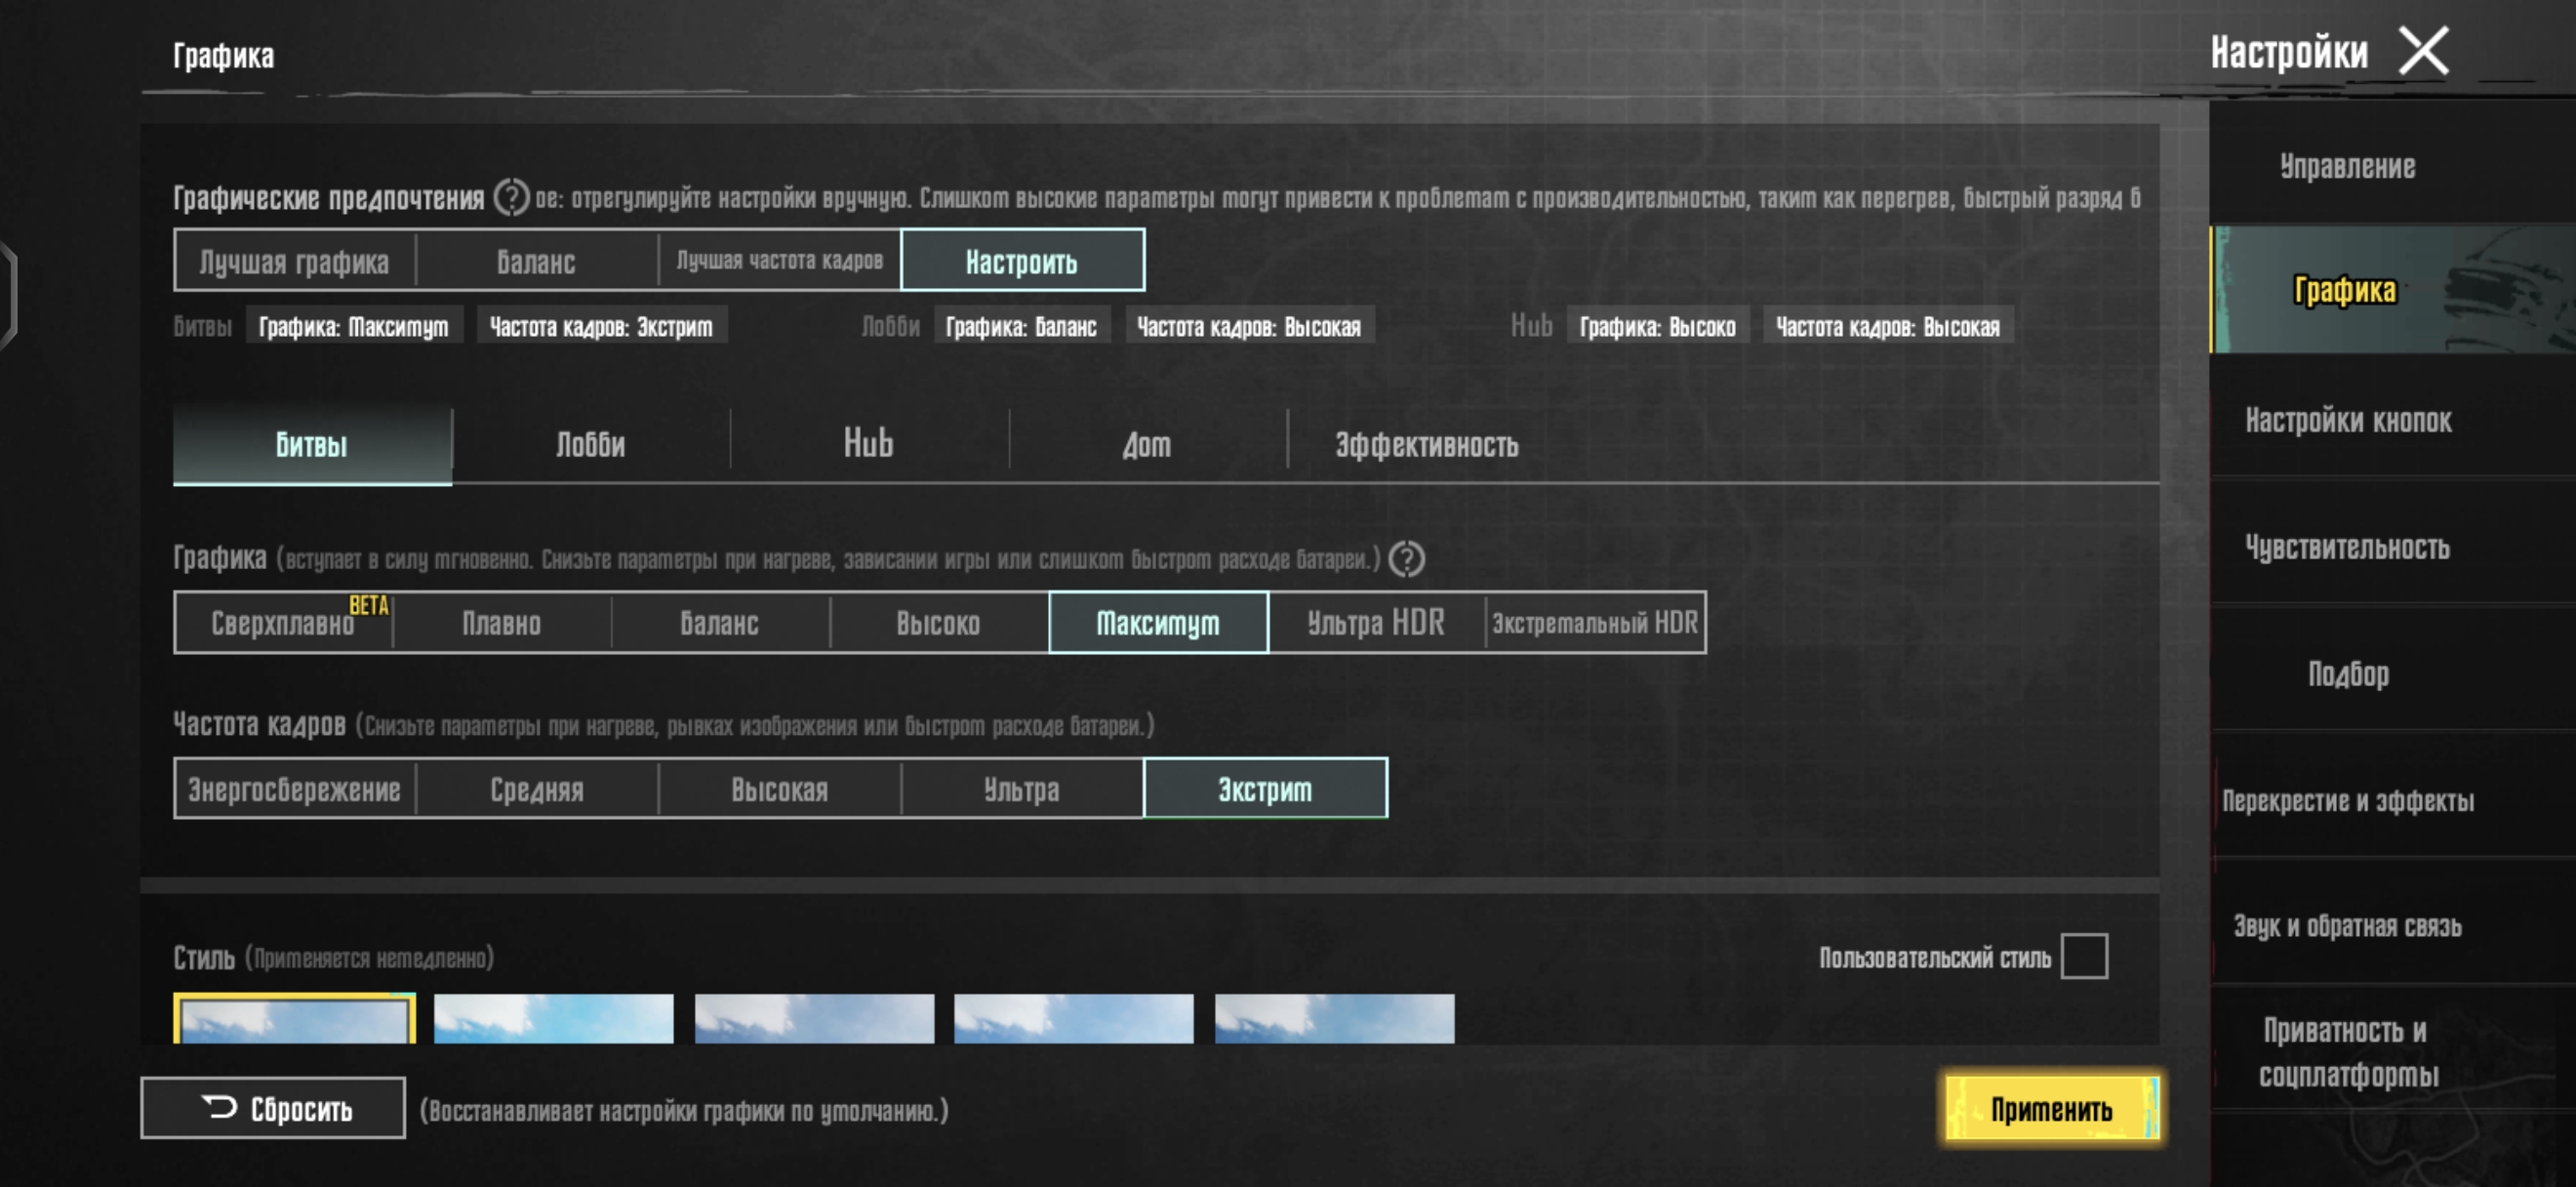The image size is (2576, 1187).
Task: Open Управление in the settings sidebar
Action: tap(2347, 166)
